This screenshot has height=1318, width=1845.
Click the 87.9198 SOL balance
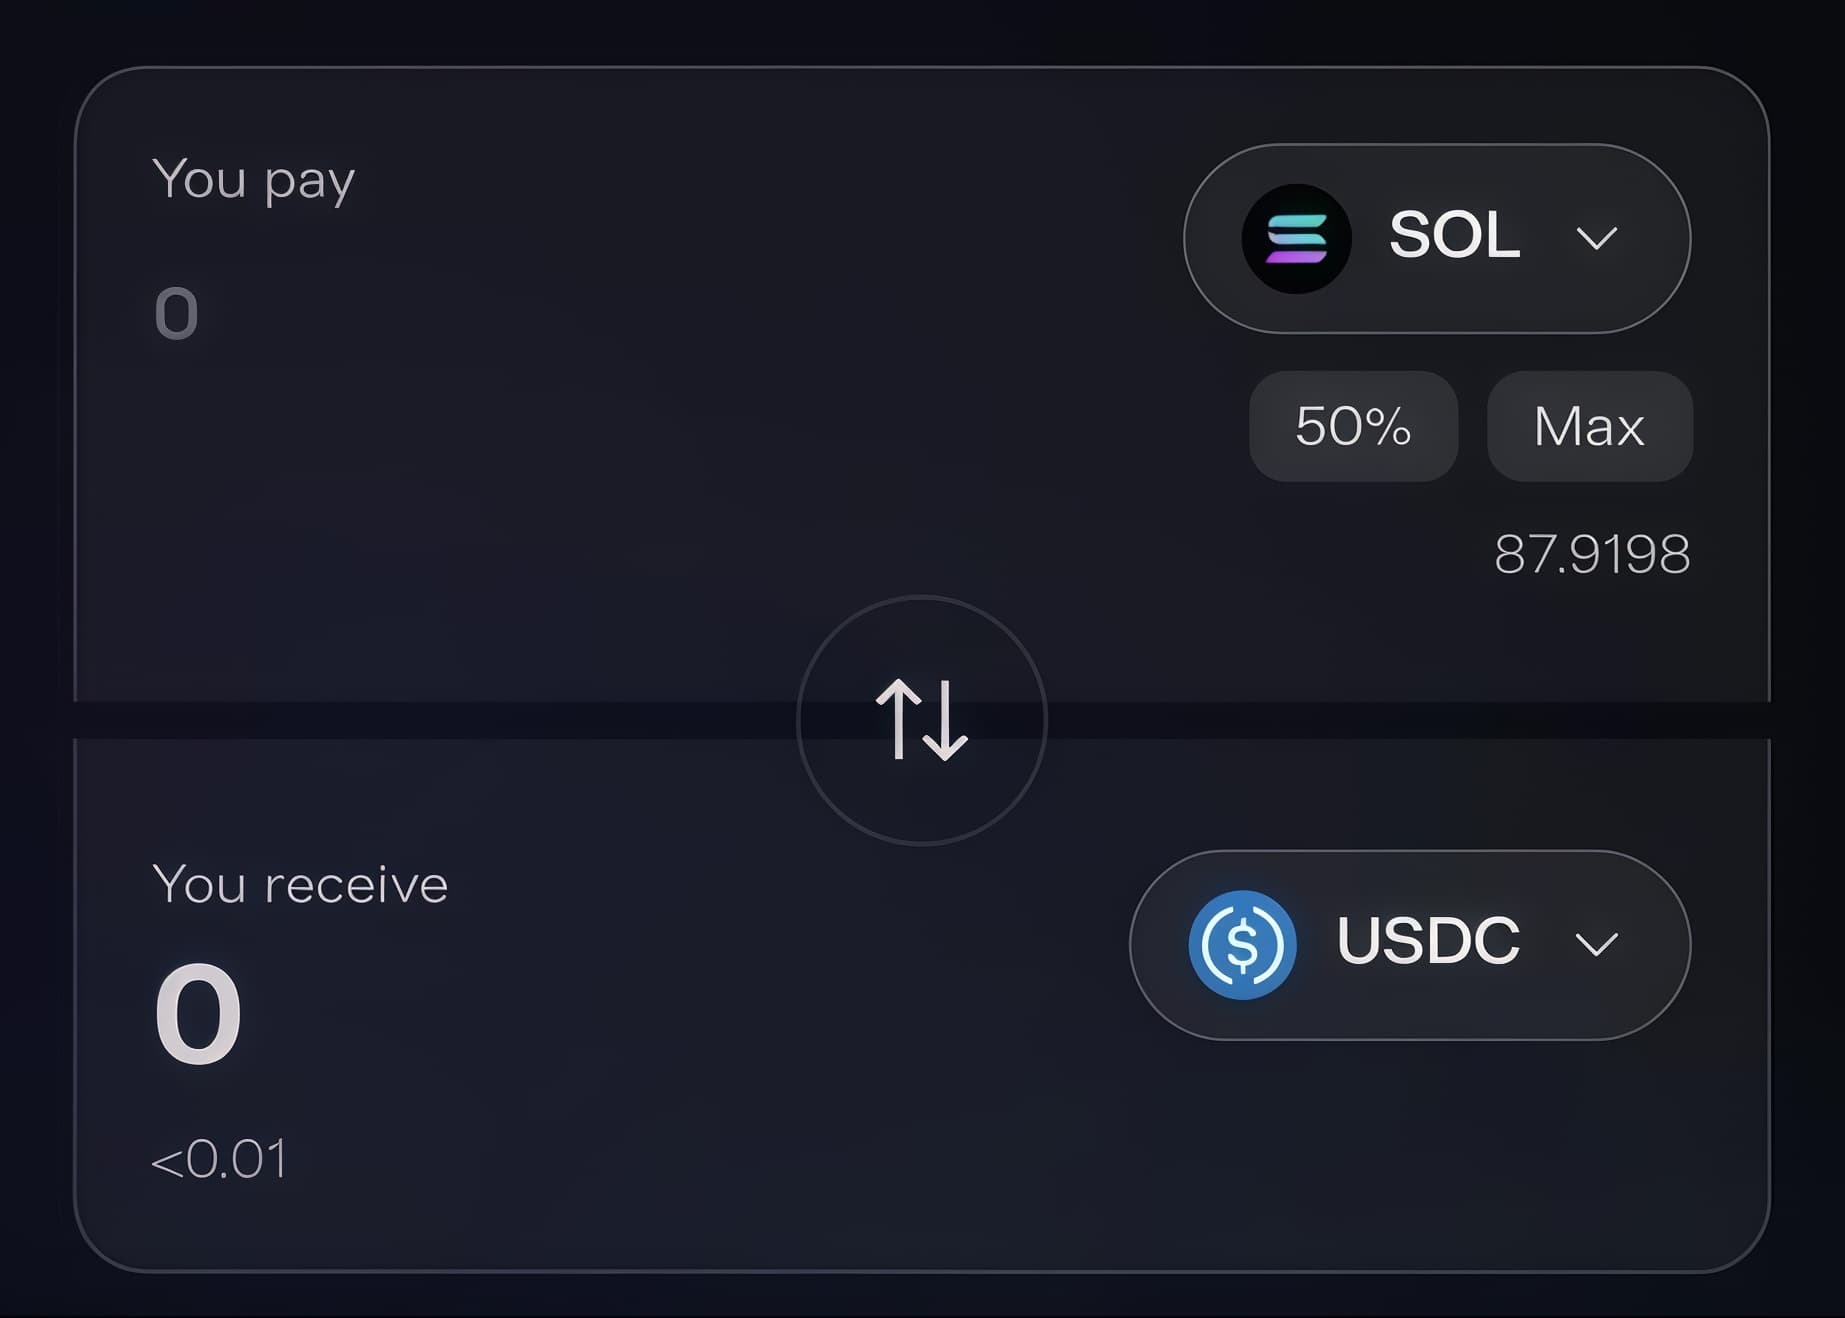[x=1591, y=554]
